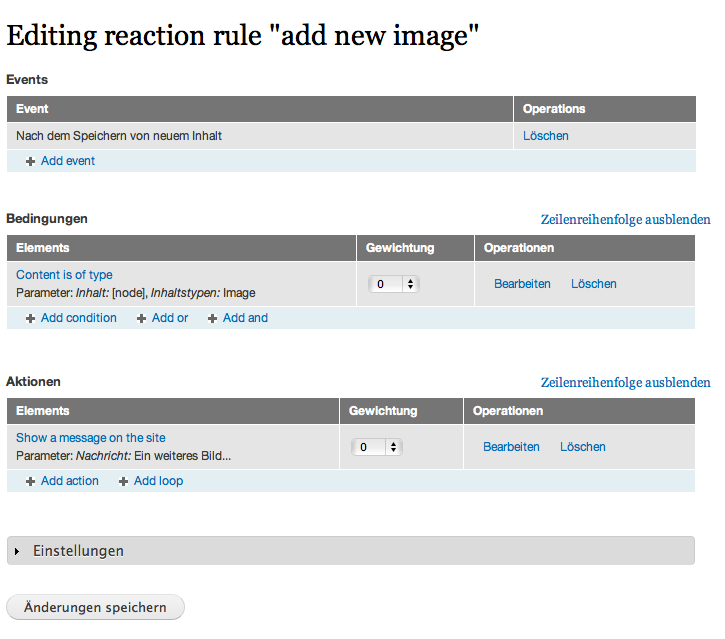
Task: Click the plus icon beside Add event
Action: click(x=31, y=161)
